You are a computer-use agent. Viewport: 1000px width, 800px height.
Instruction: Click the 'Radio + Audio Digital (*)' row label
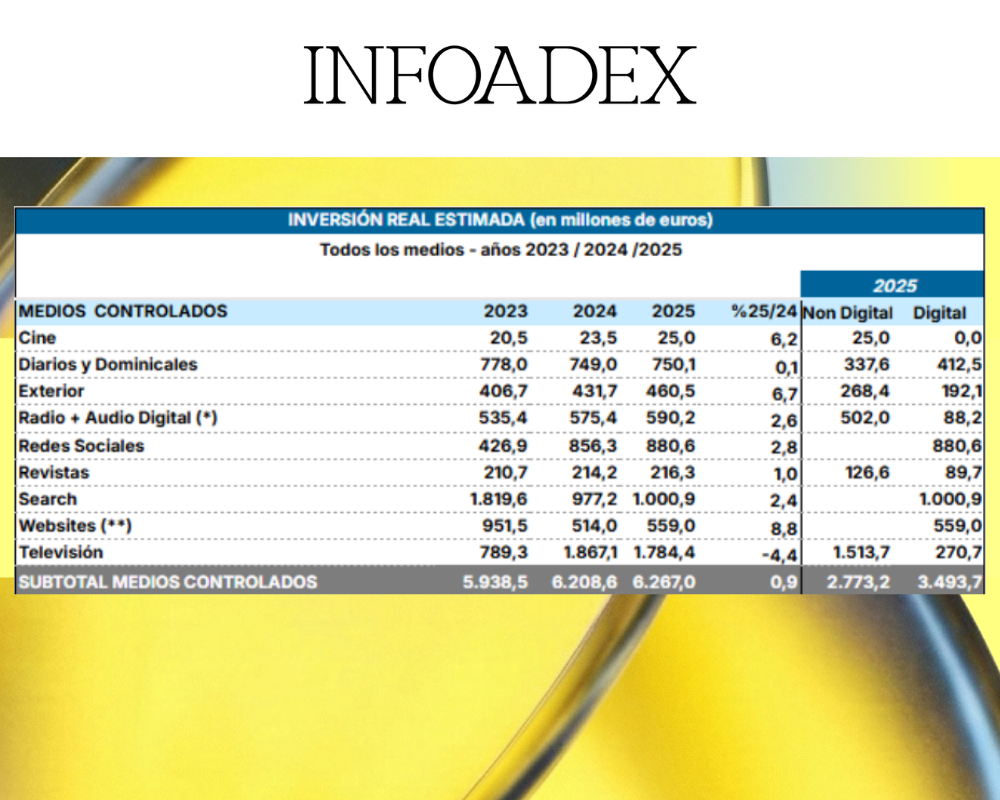click(x=118, y=418)
